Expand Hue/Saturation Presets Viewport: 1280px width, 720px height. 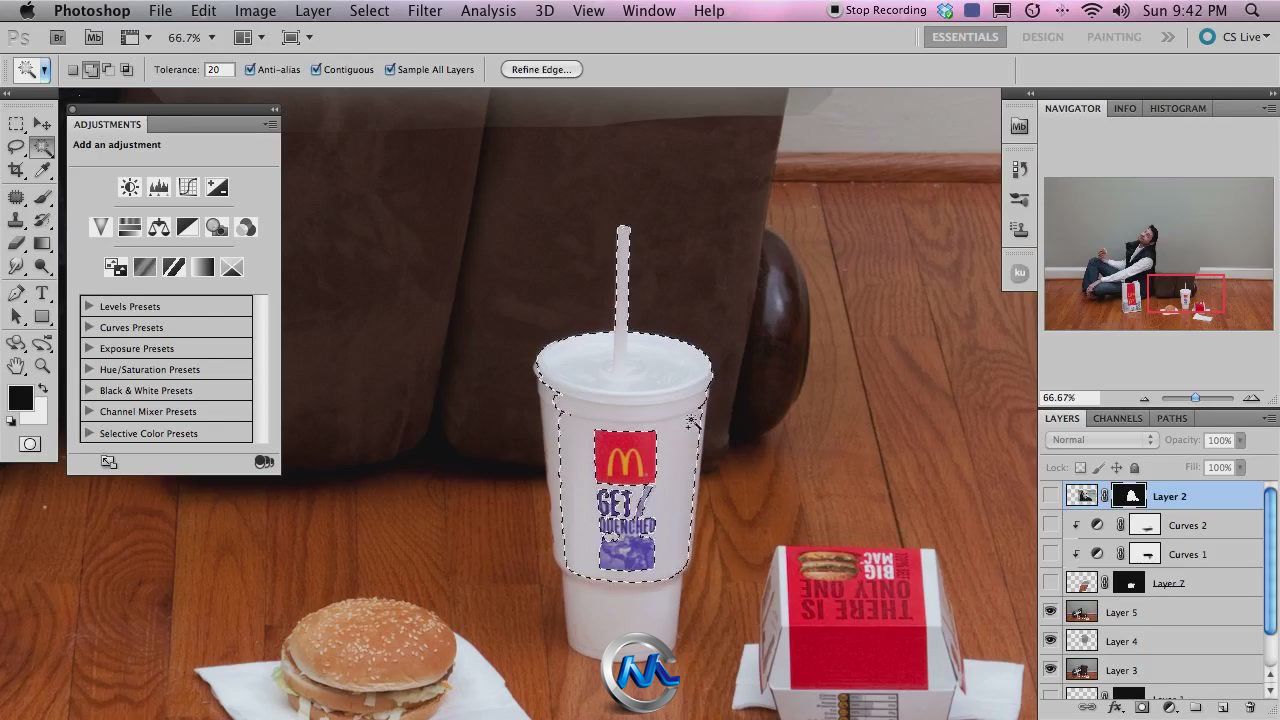coord(89,369)
